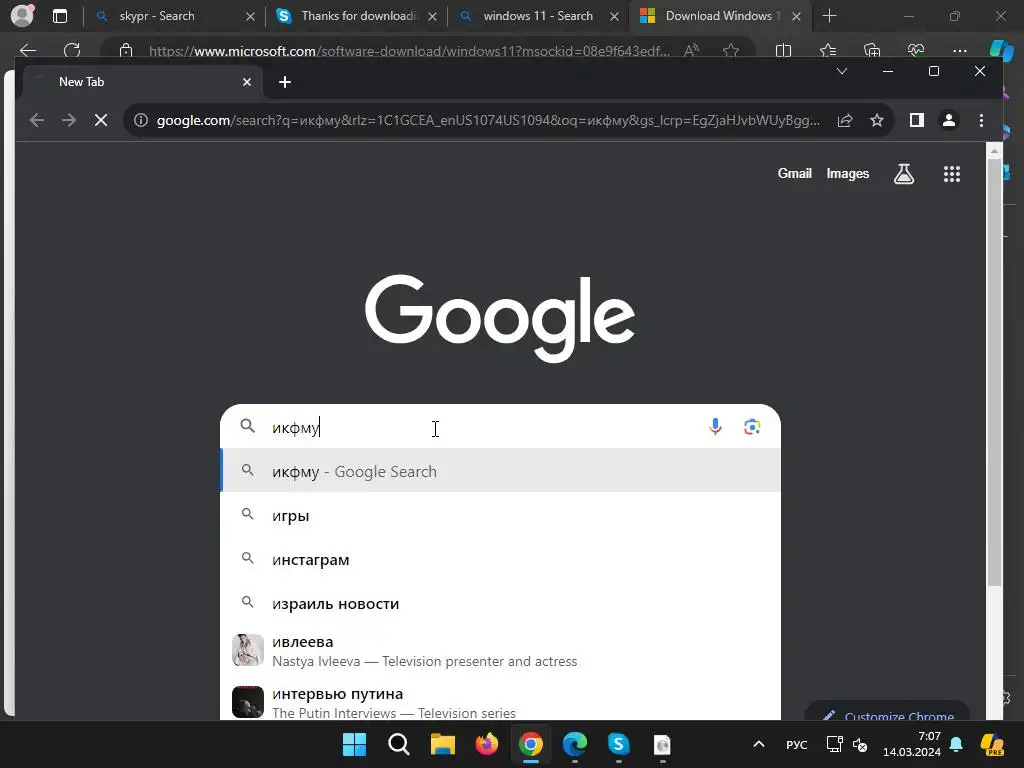The width and height of the screenshot is (1024, 768).
Task: Open Google apps grid
Action: 952,174
